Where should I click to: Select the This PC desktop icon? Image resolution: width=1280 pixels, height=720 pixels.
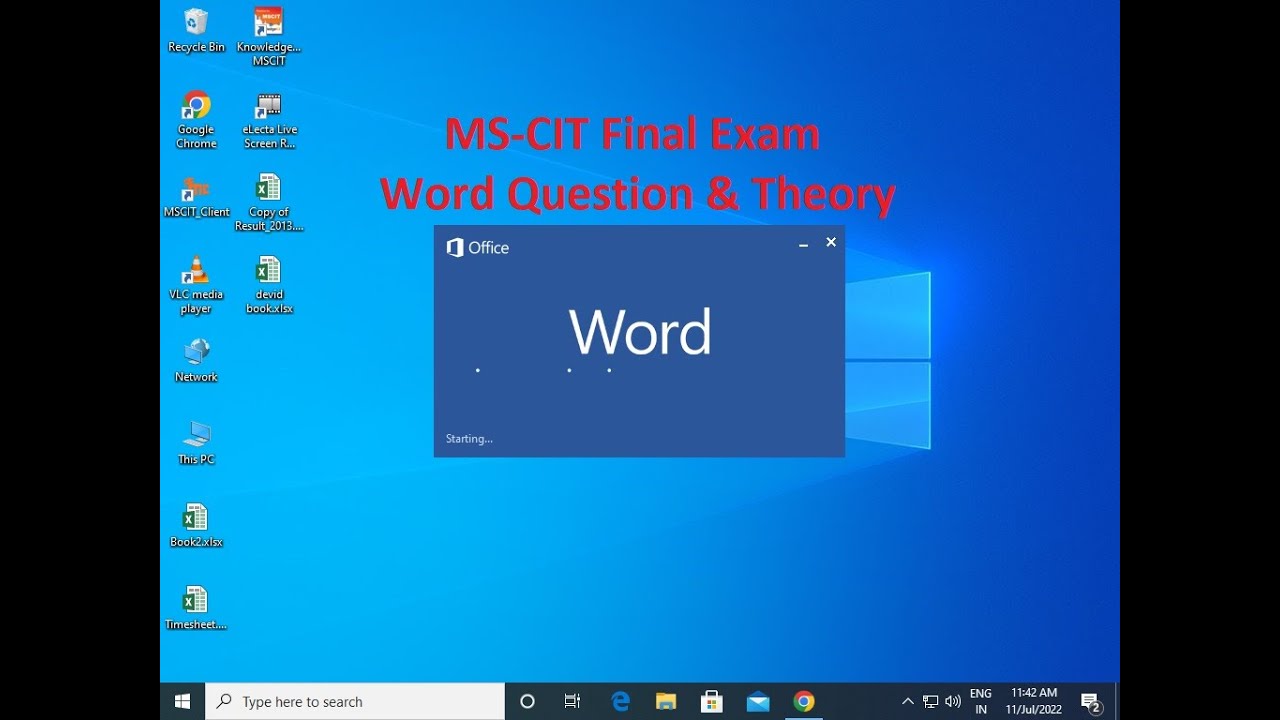click(196, 443)
